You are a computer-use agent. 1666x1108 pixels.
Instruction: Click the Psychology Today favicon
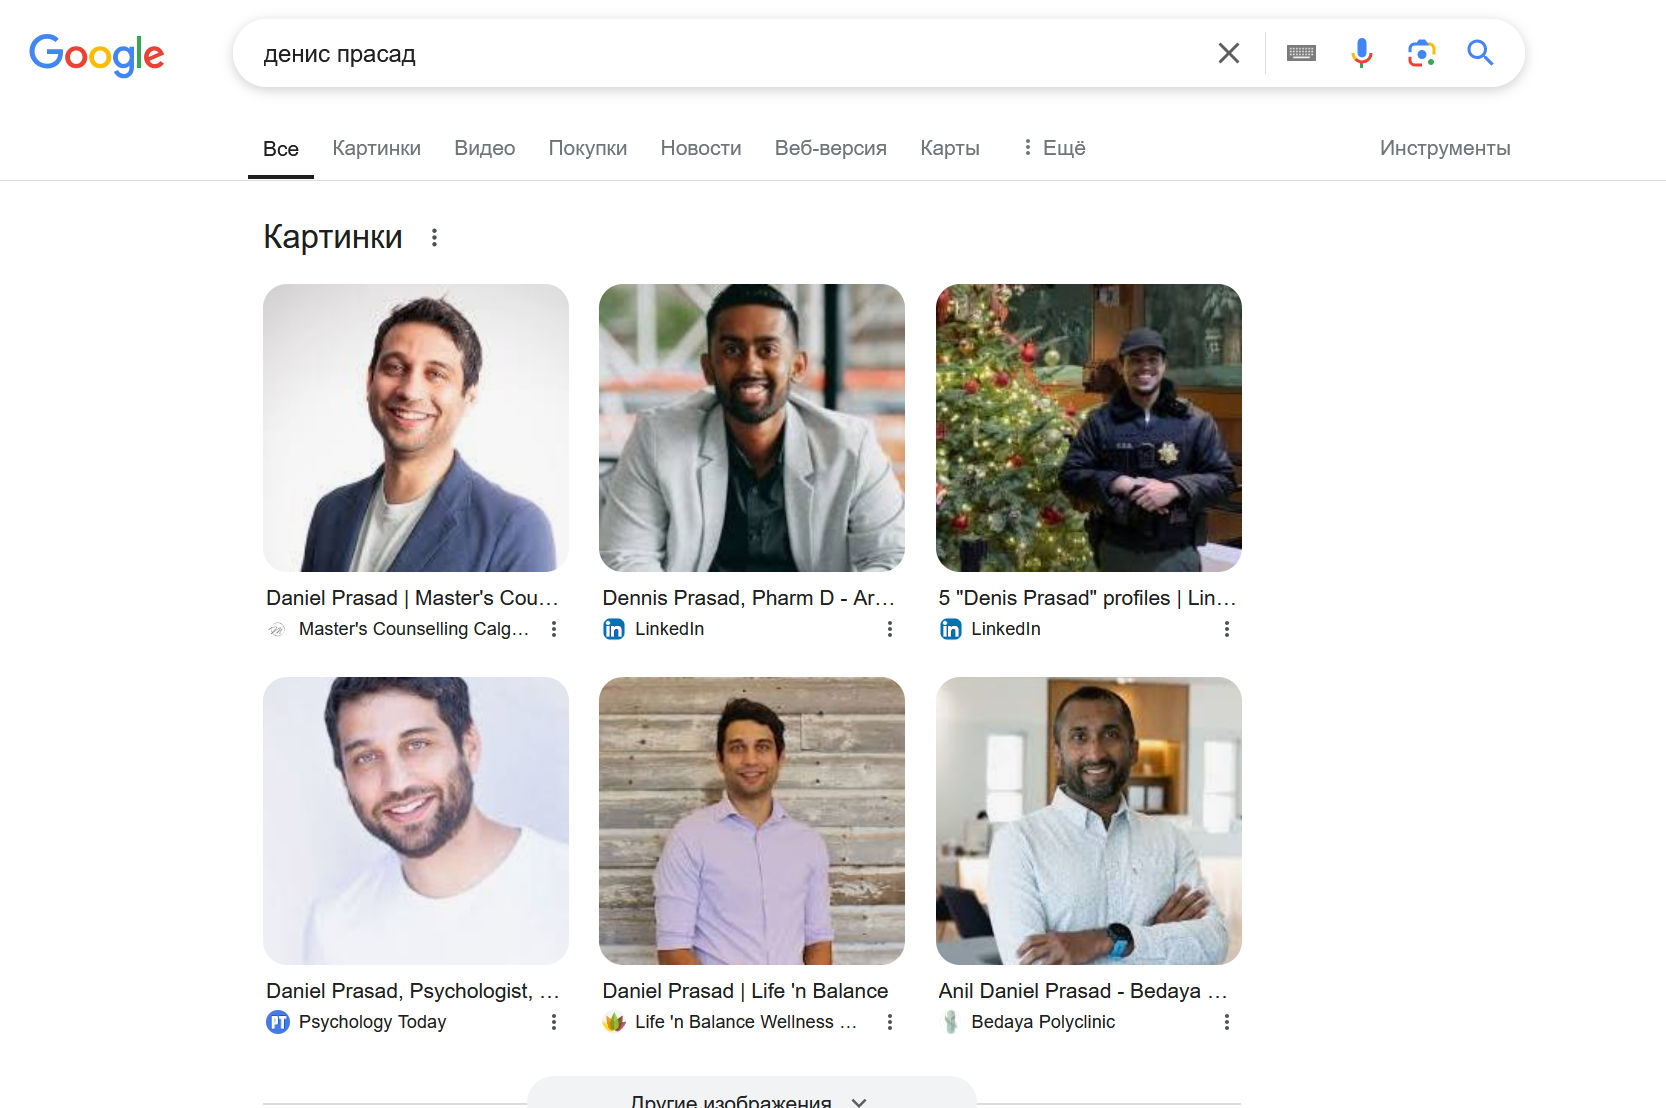[277, 1022]
